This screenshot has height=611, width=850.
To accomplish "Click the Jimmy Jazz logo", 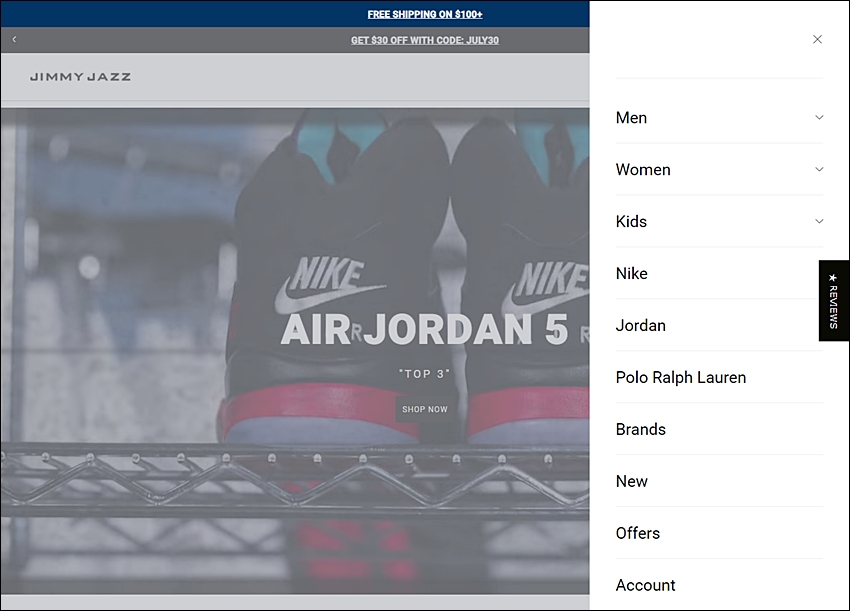I will tap(81, 77).
